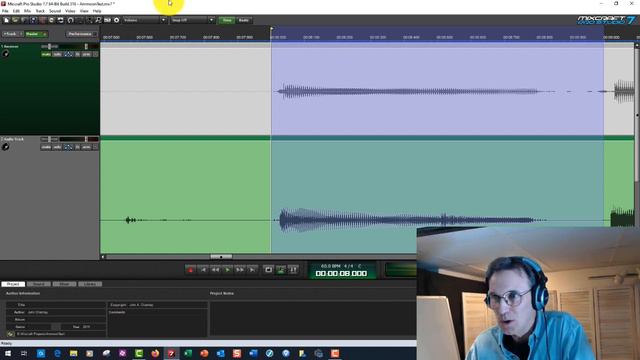
Task: Click the Performance button
Action: pos(80,34)
